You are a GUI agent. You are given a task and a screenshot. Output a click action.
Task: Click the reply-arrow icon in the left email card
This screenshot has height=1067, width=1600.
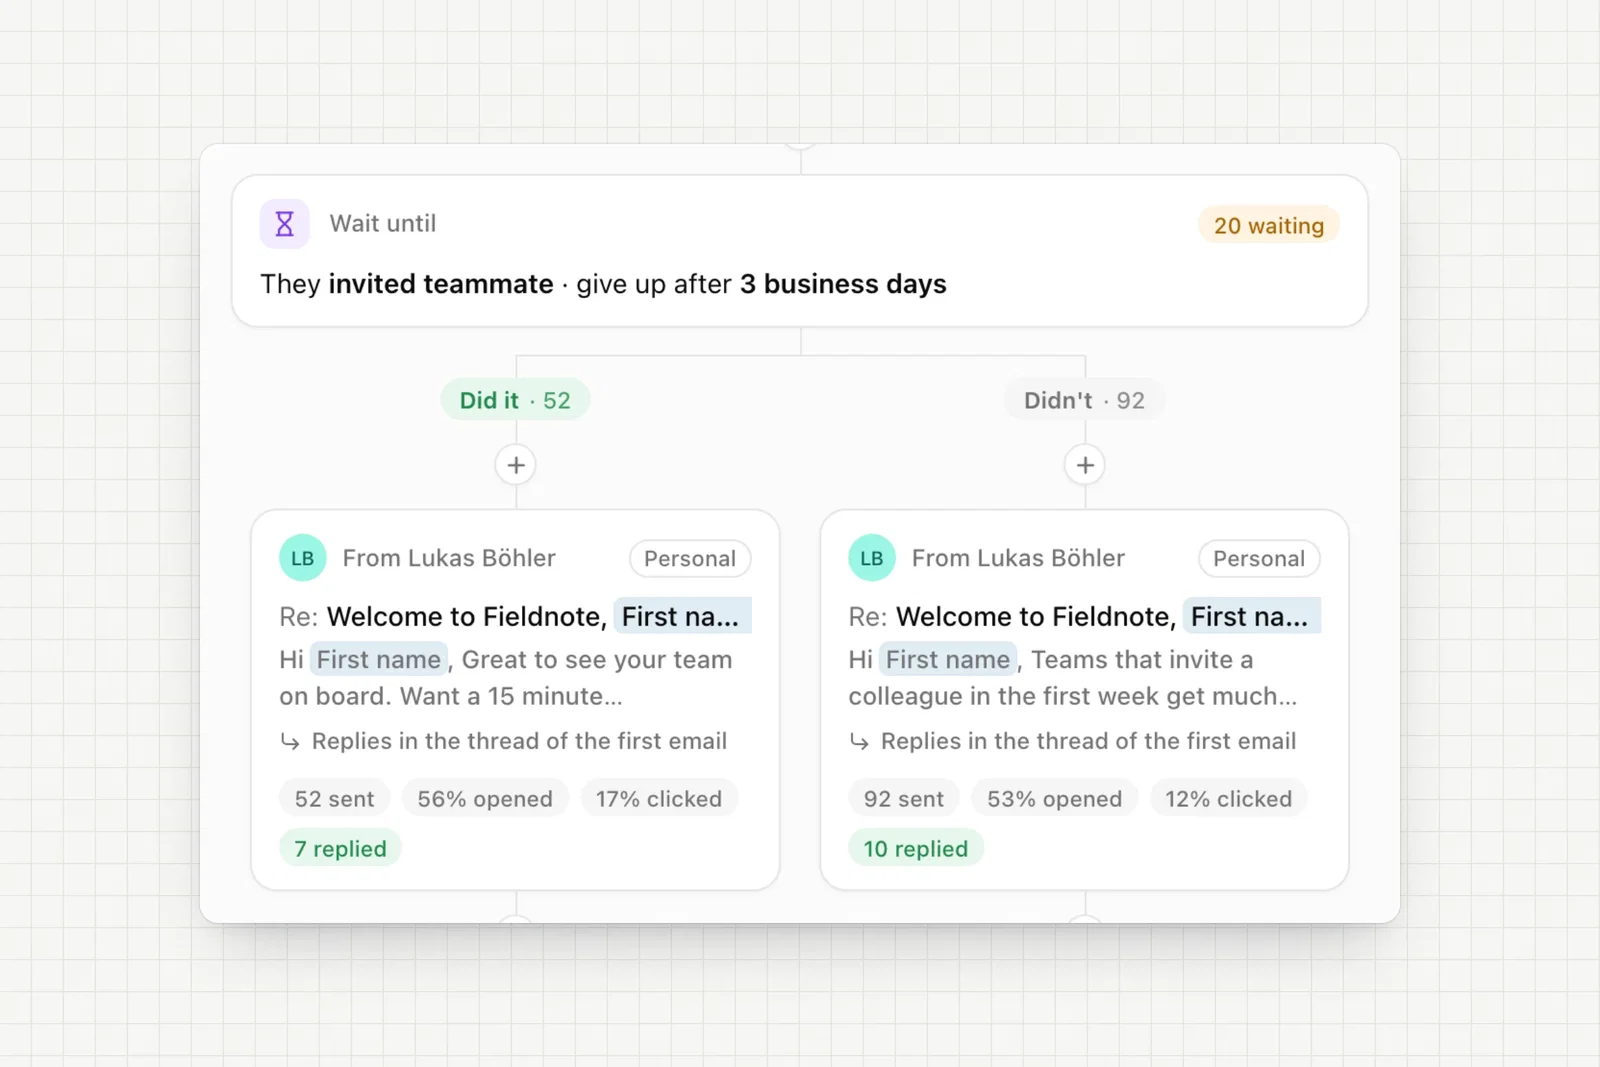pos(290,742)
